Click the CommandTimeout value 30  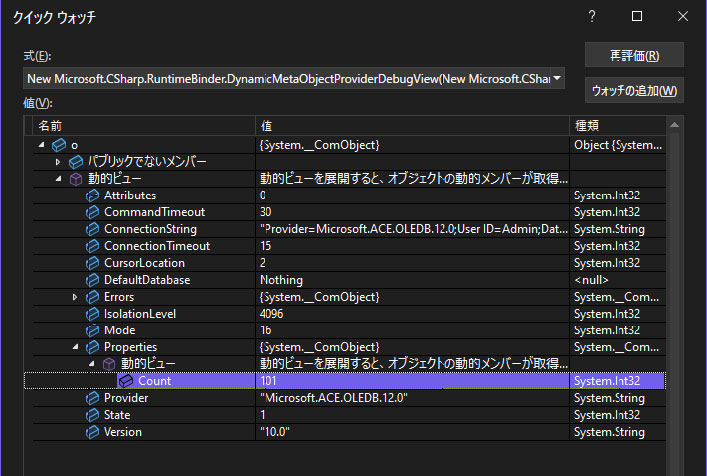pyautogui.click(x=266, y=212)
